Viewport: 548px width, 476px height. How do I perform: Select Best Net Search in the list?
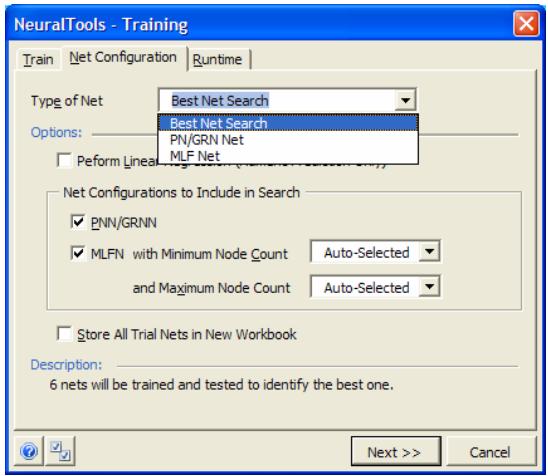pyautogui.click(x=288, y=123)
